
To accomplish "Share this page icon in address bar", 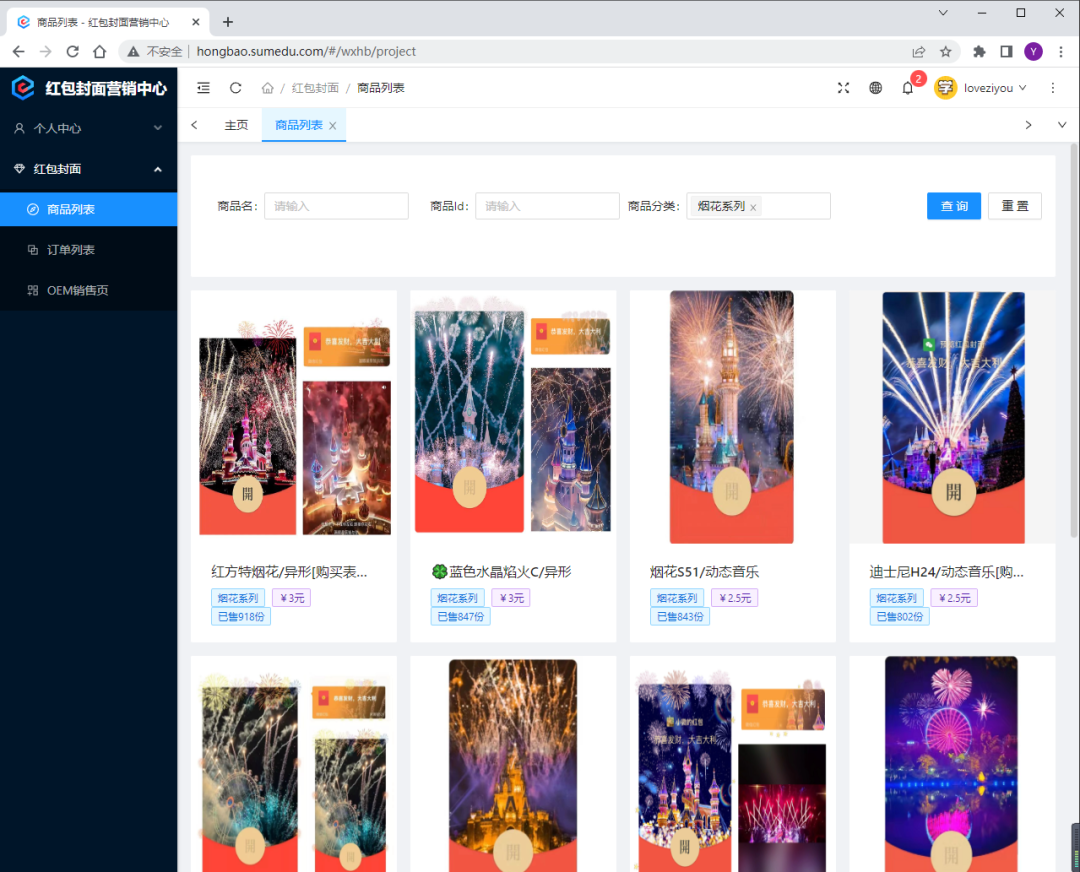I will point(919,52).
